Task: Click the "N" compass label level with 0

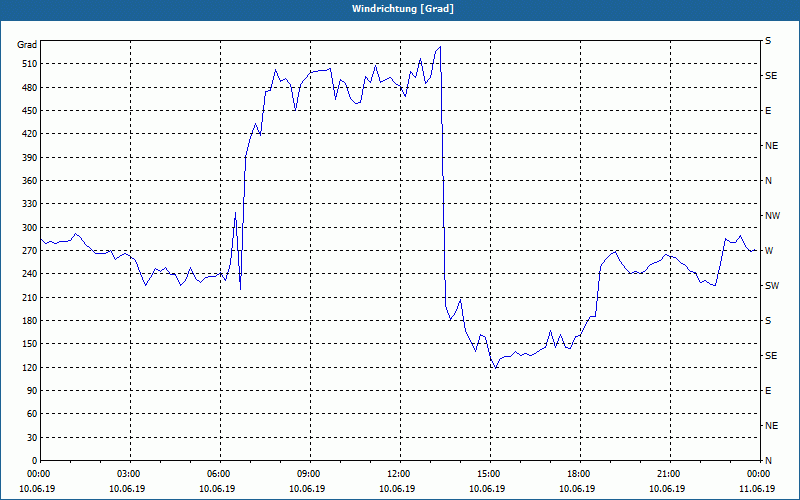Action: tap(769, 461)
